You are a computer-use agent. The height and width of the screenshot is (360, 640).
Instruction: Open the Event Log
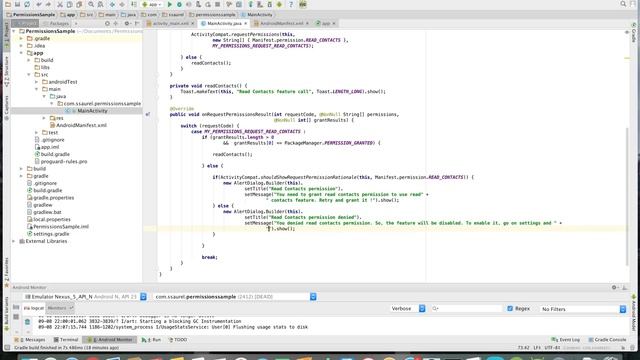tap(566, 340)
